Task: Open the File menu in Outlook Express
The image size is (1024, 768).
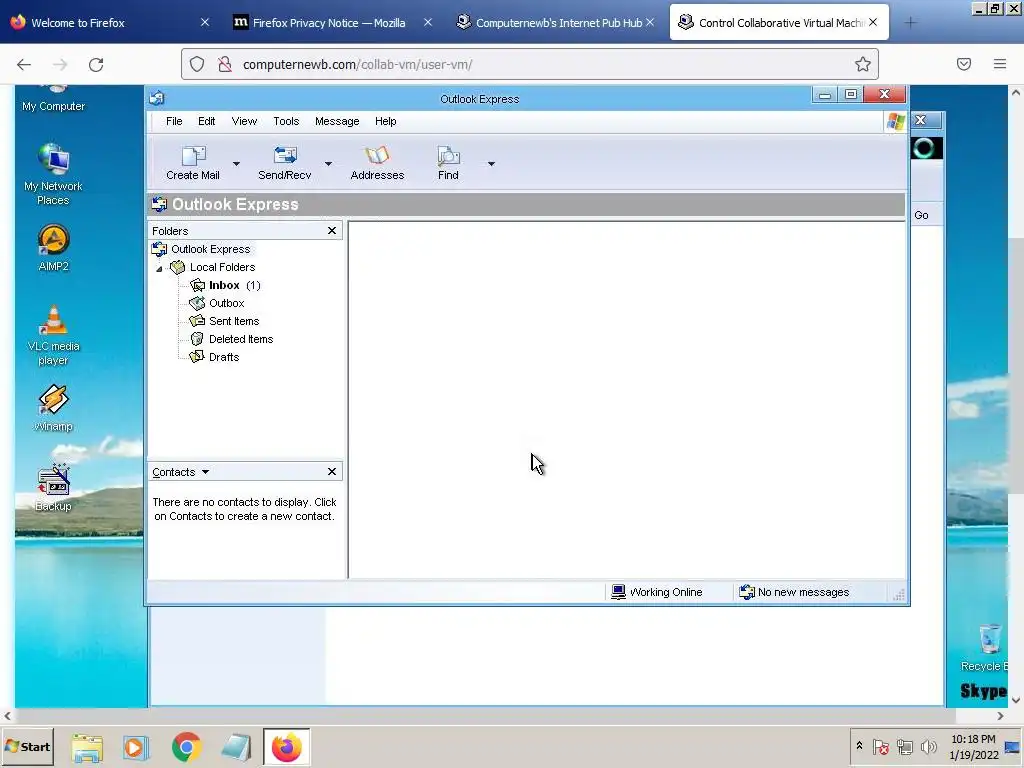Action: pos(174,121)
